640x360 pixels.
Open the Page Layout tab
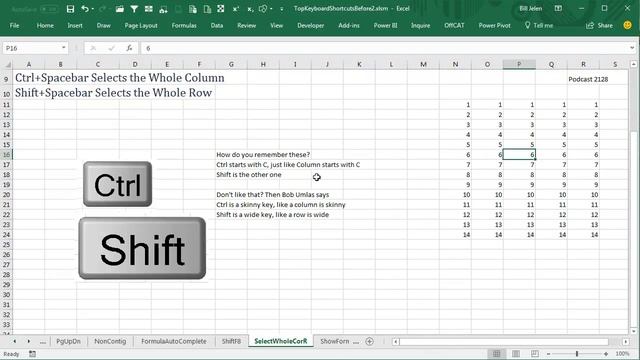pos(141,25)
